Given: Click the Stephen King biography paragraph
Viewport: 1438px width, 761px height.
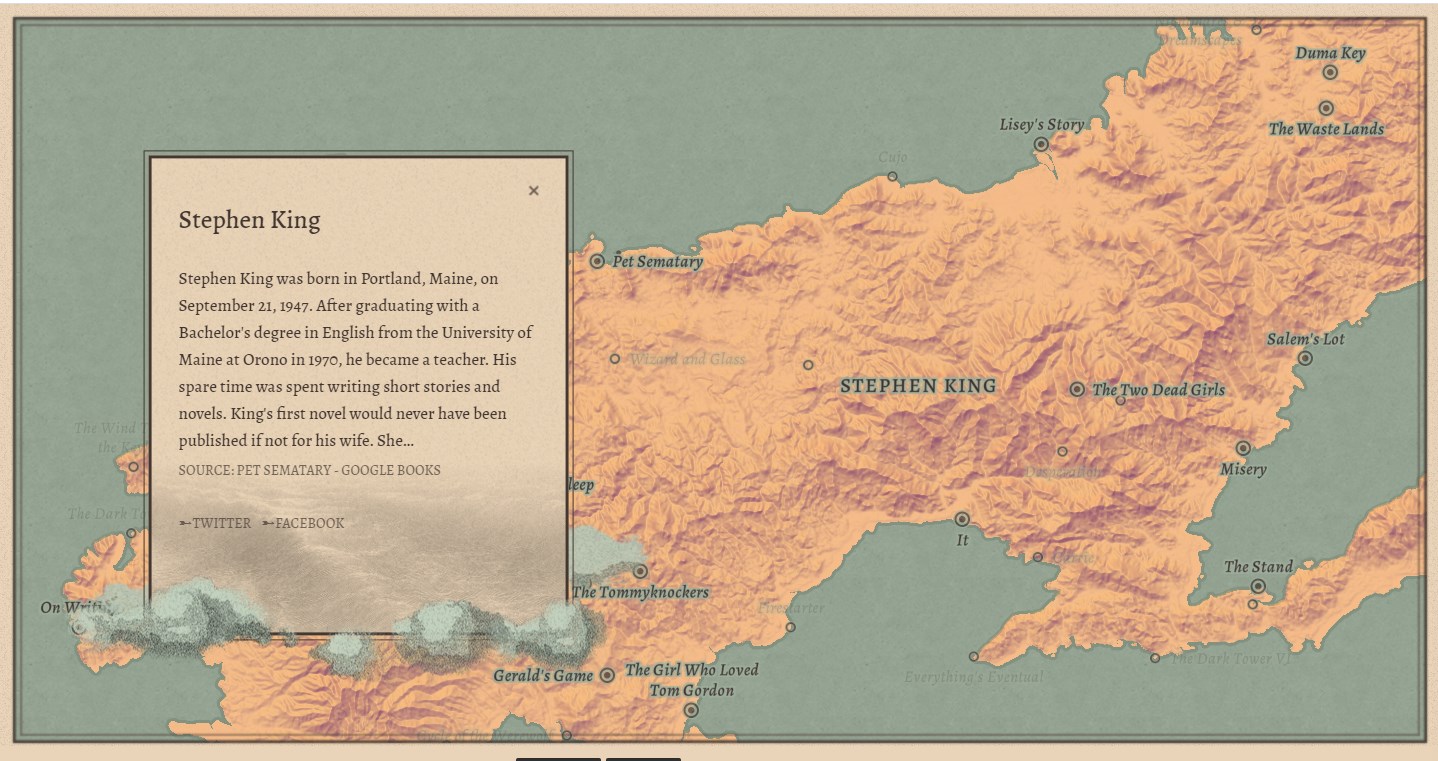Looking at the screenshot, I should 356,359.
